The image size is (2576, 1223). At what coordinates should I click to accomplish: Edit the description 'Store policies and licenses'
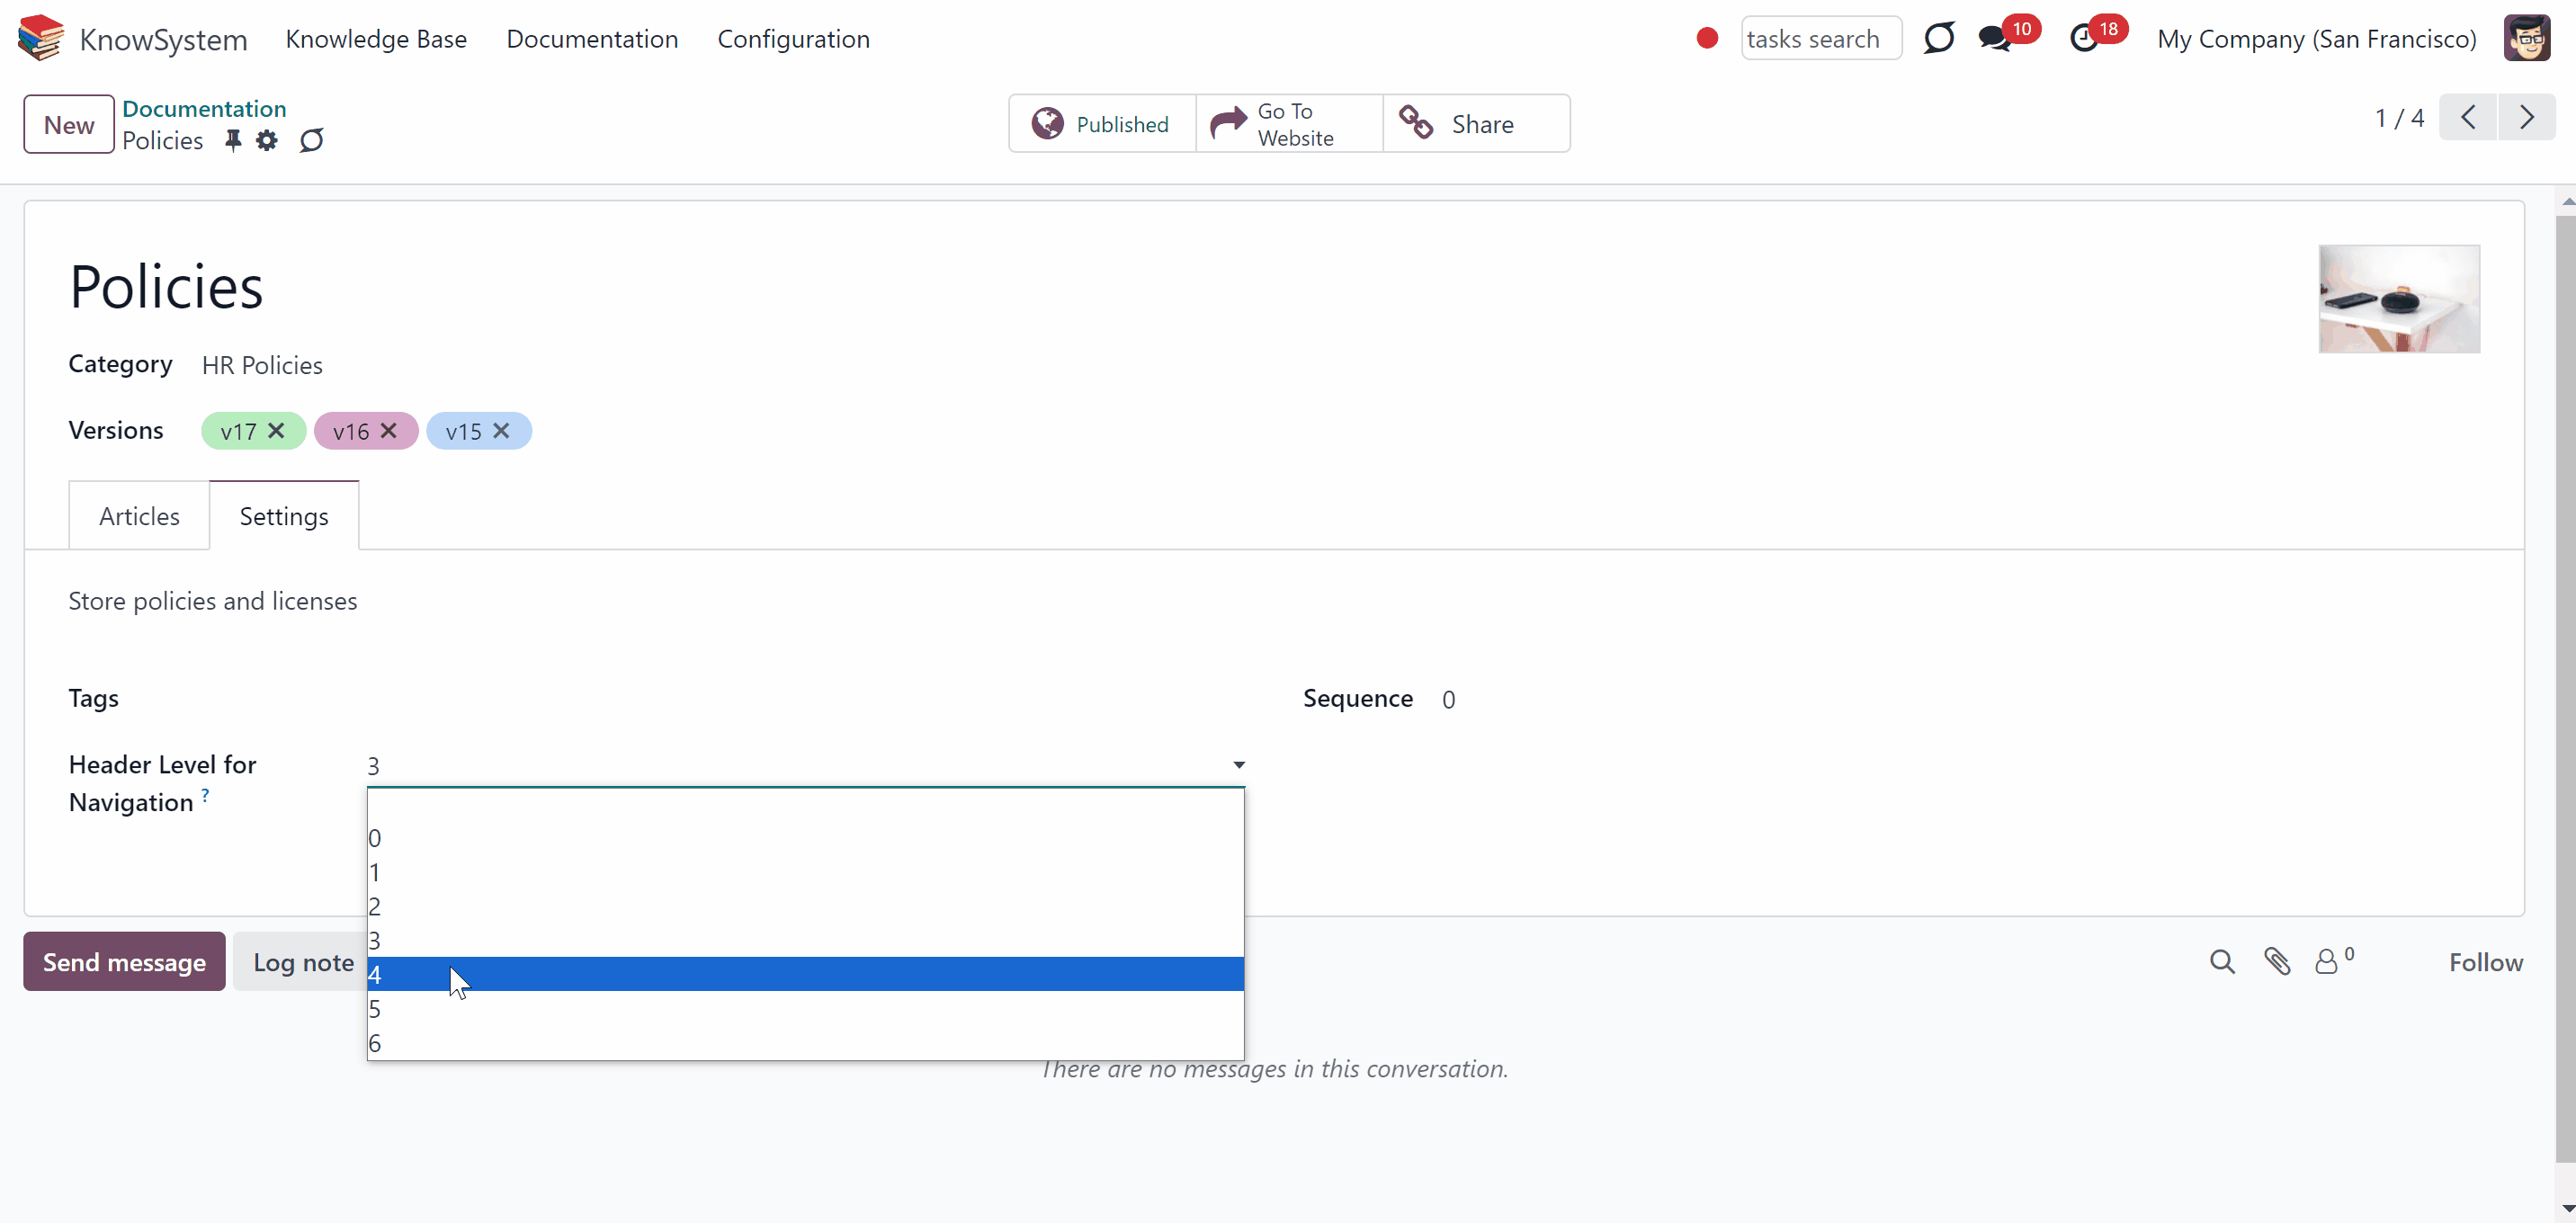point(213,601)
